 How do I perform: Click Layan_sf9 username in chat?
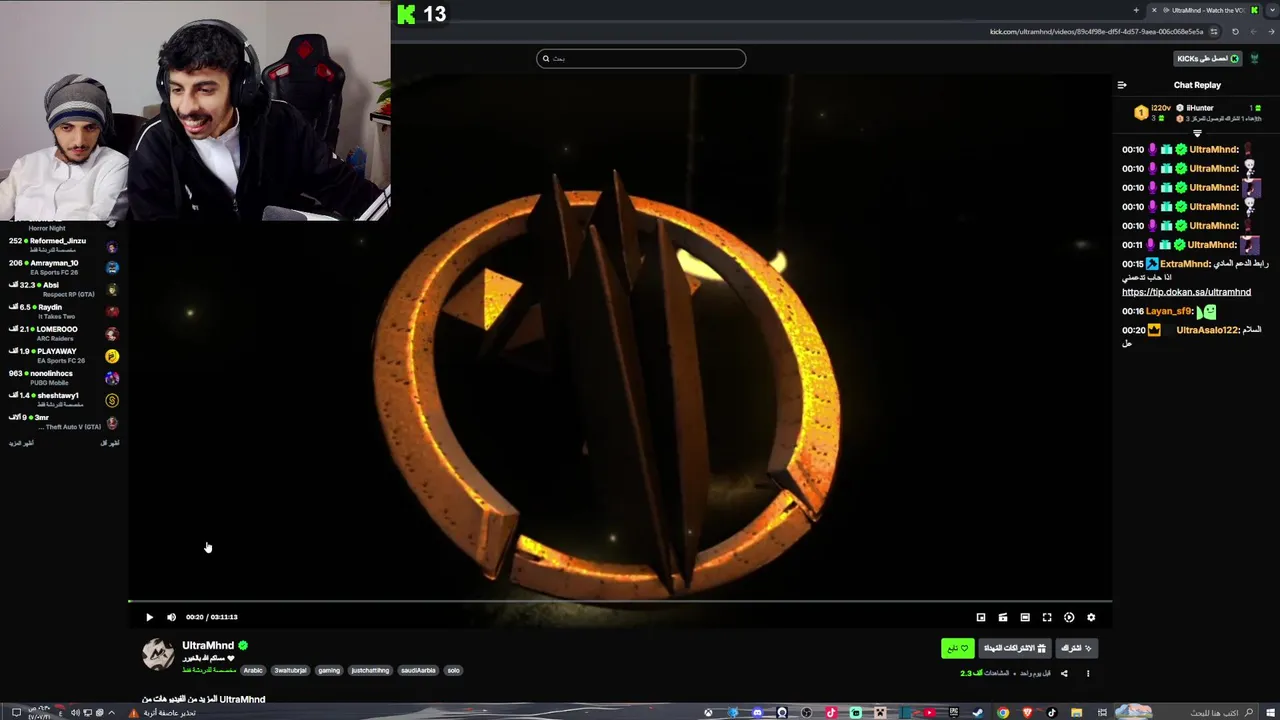point(1169,311)
